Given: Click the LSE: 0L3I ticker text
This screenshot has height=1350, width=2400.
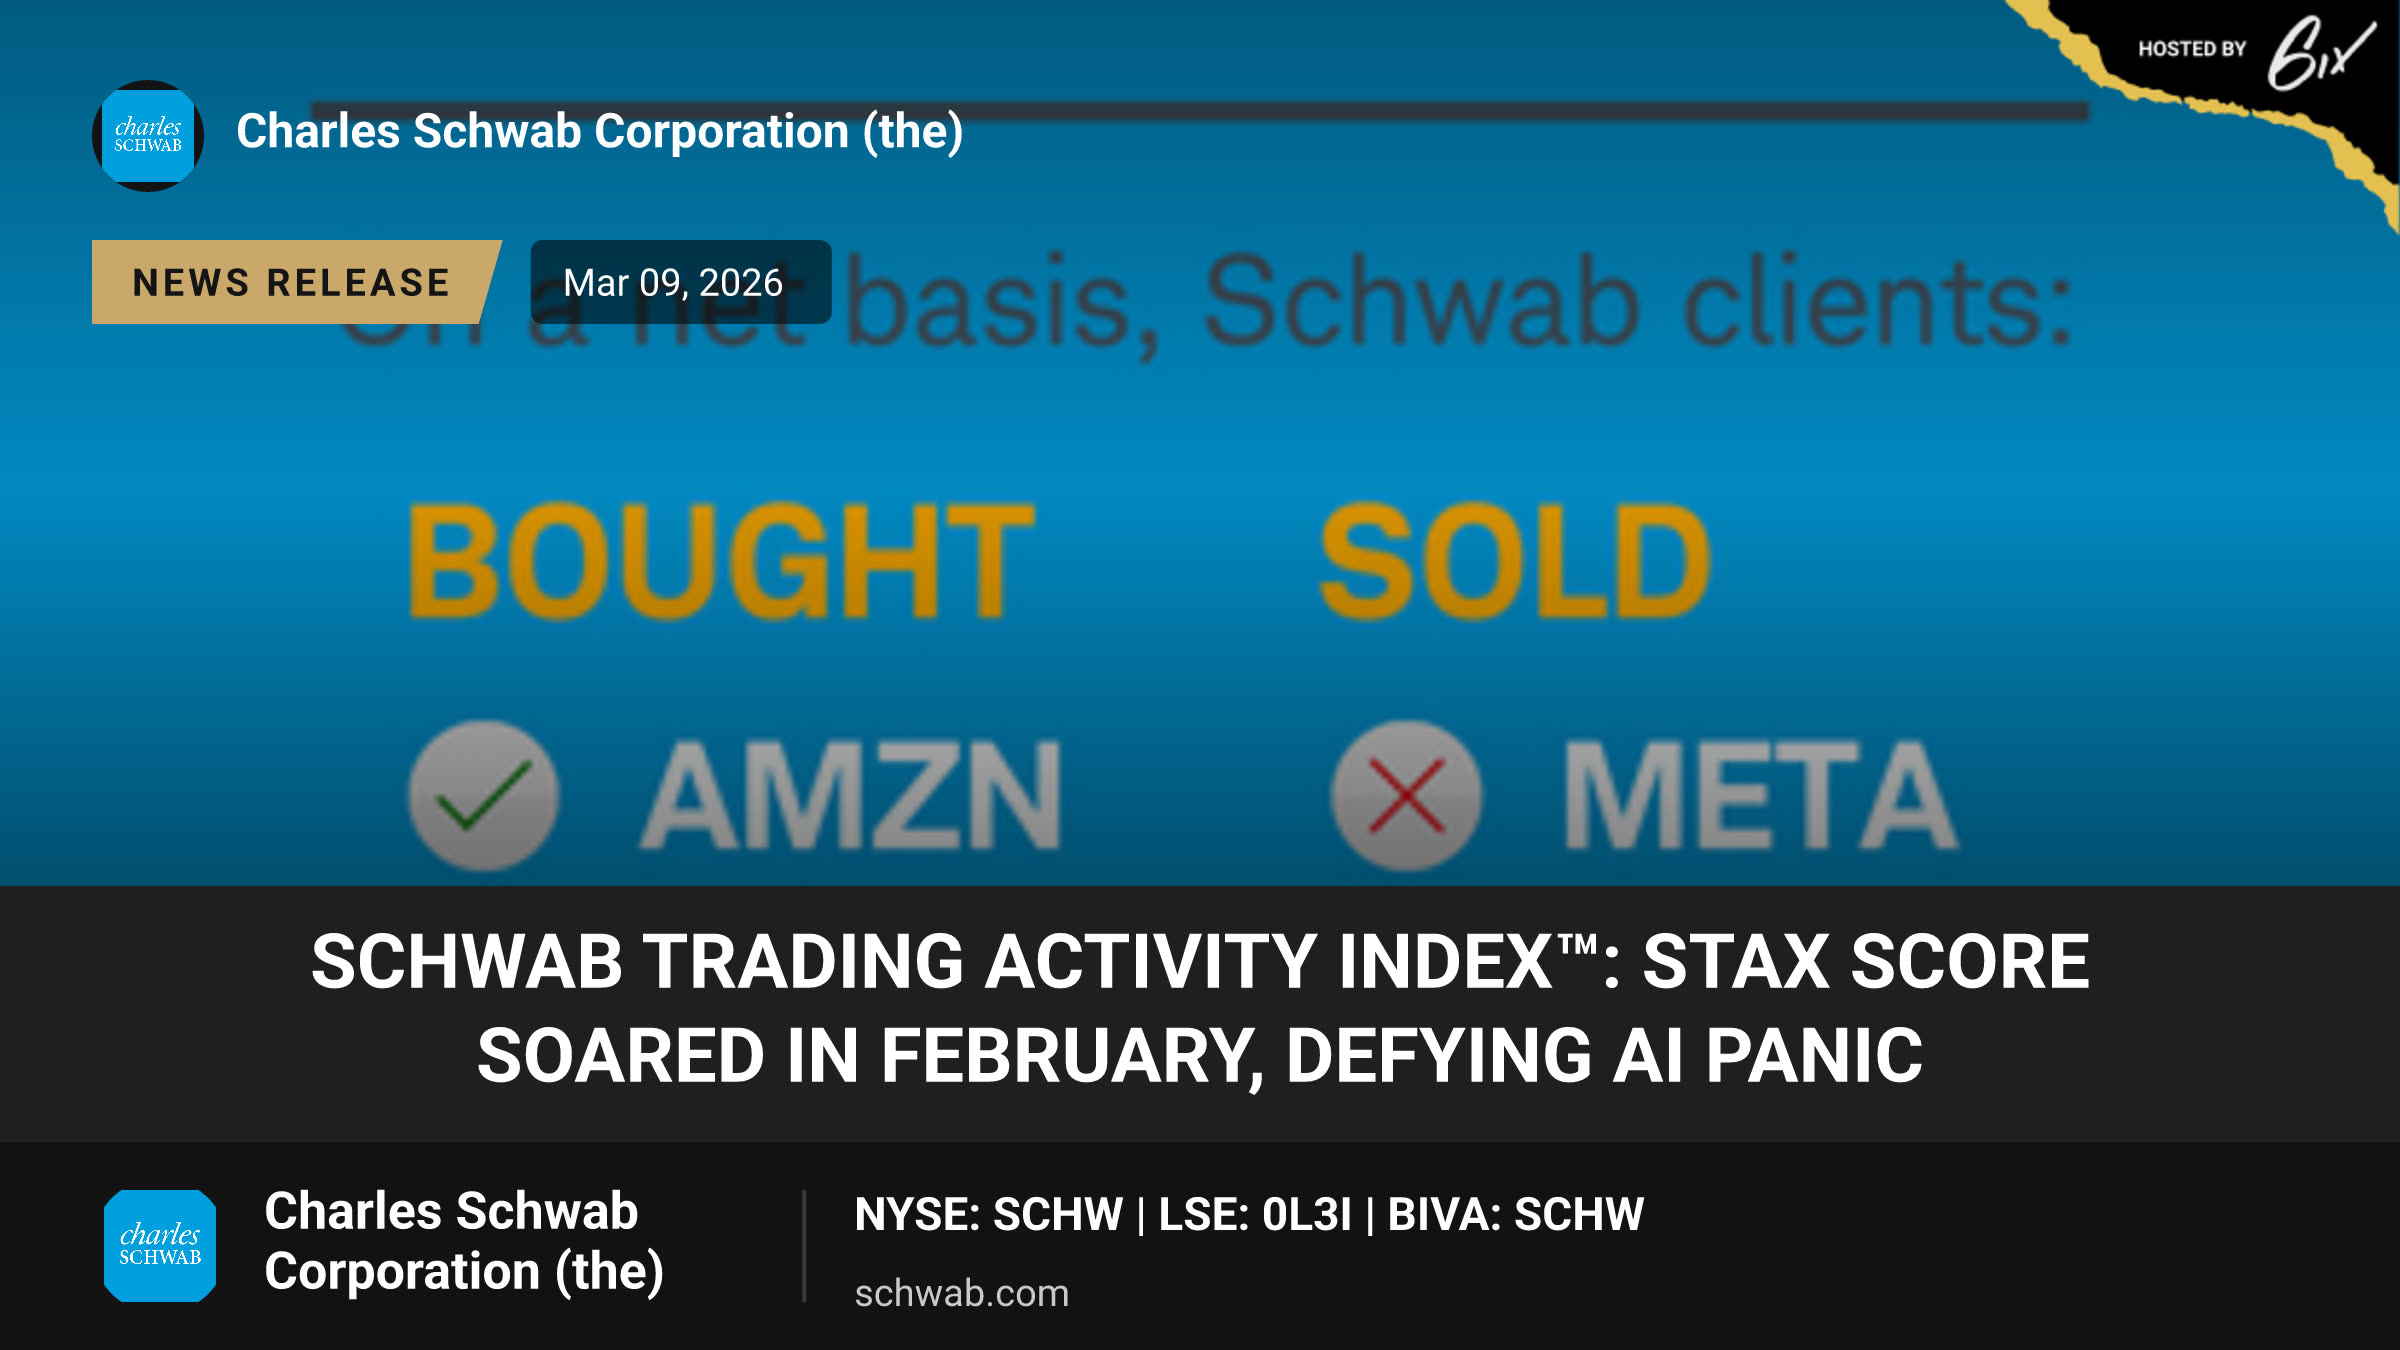Looking at the screenshot, I should tap(1255, 1214).
